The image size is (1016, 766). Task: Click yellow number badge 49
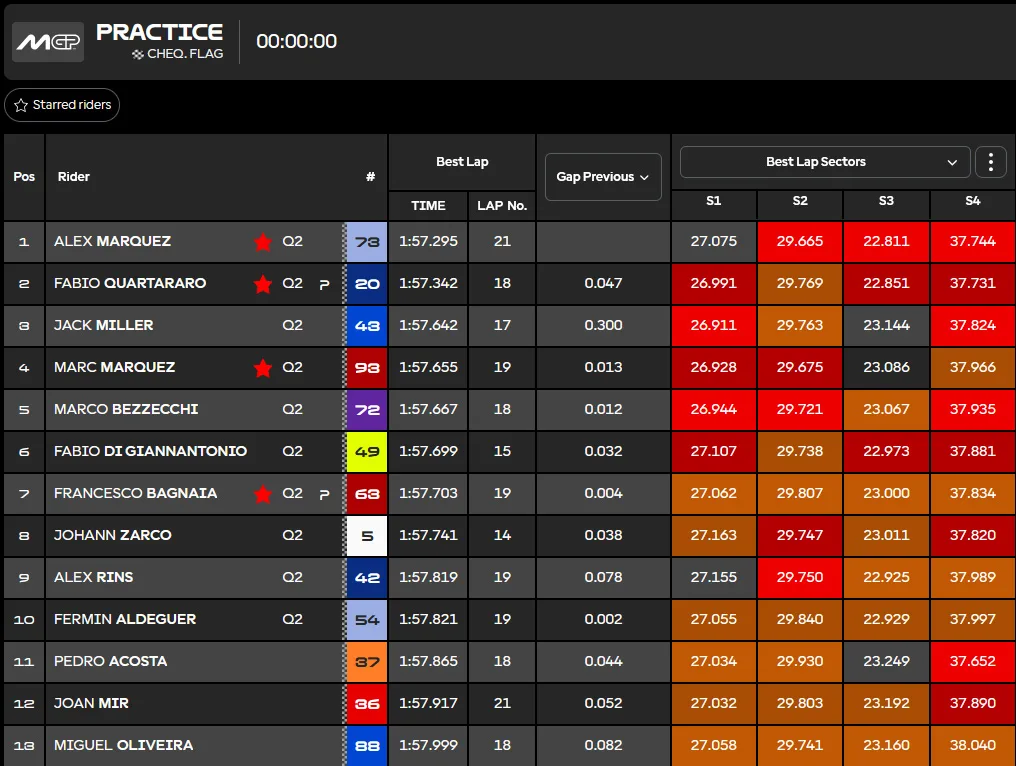click(x=367, y=452)
